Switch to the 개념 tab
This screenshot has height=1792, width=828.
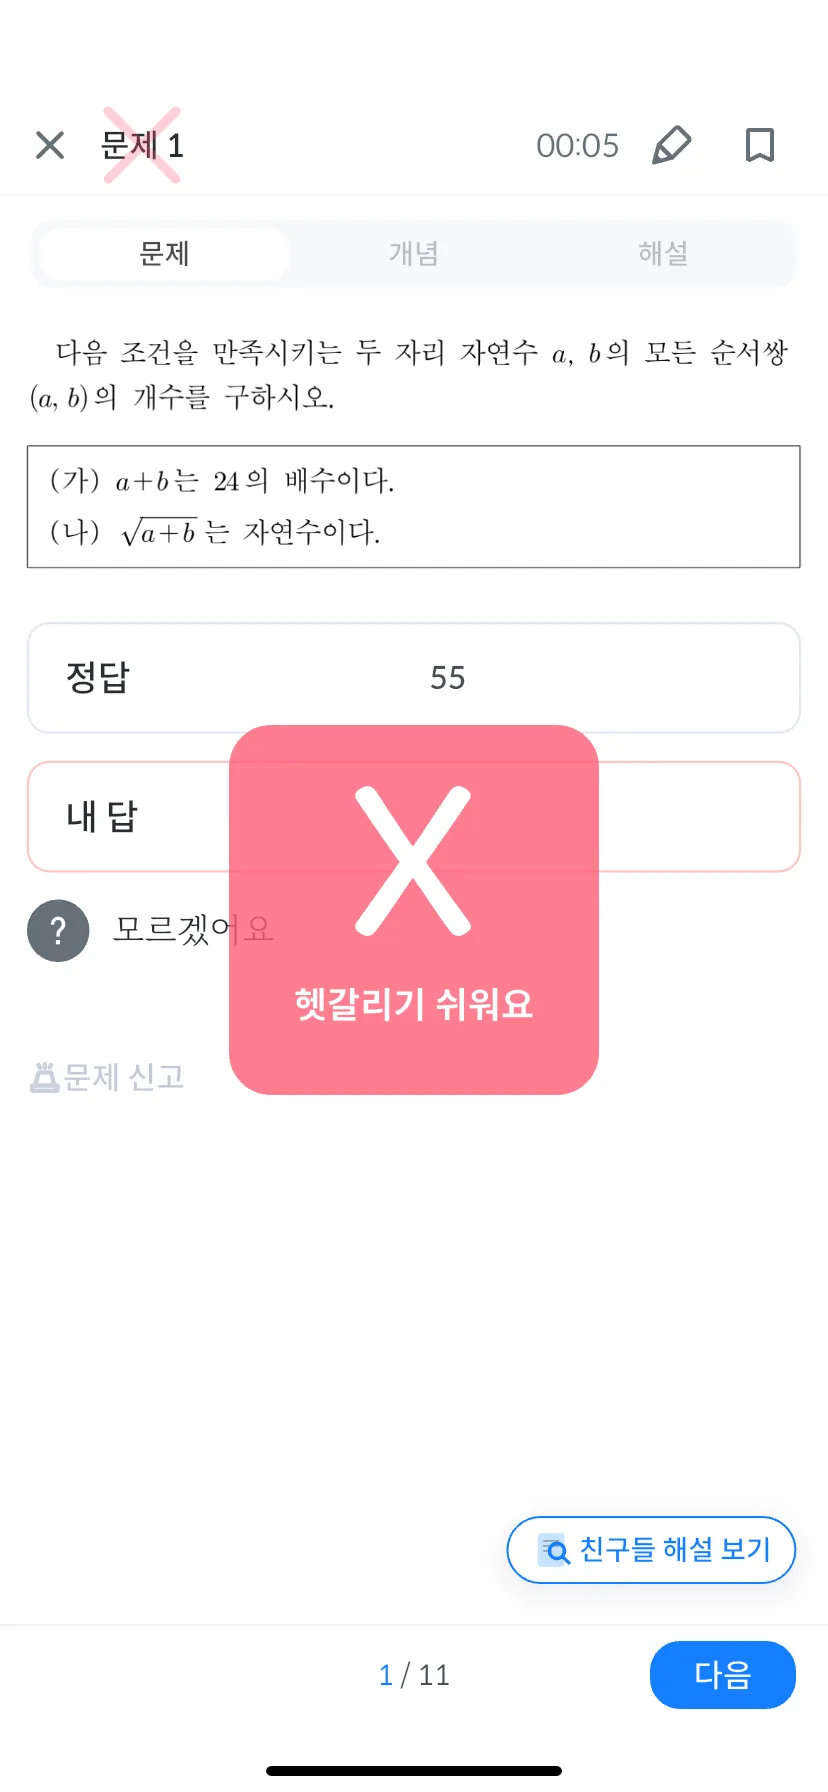pos(414,254)
